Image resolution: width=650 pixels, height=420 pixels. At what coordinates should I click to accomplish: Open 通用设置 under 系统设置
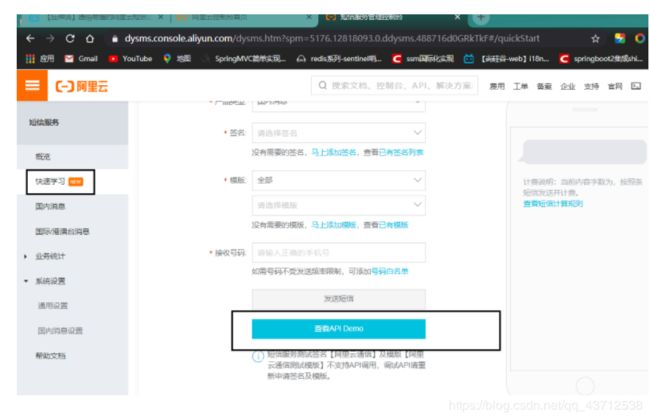coord(53,306)
